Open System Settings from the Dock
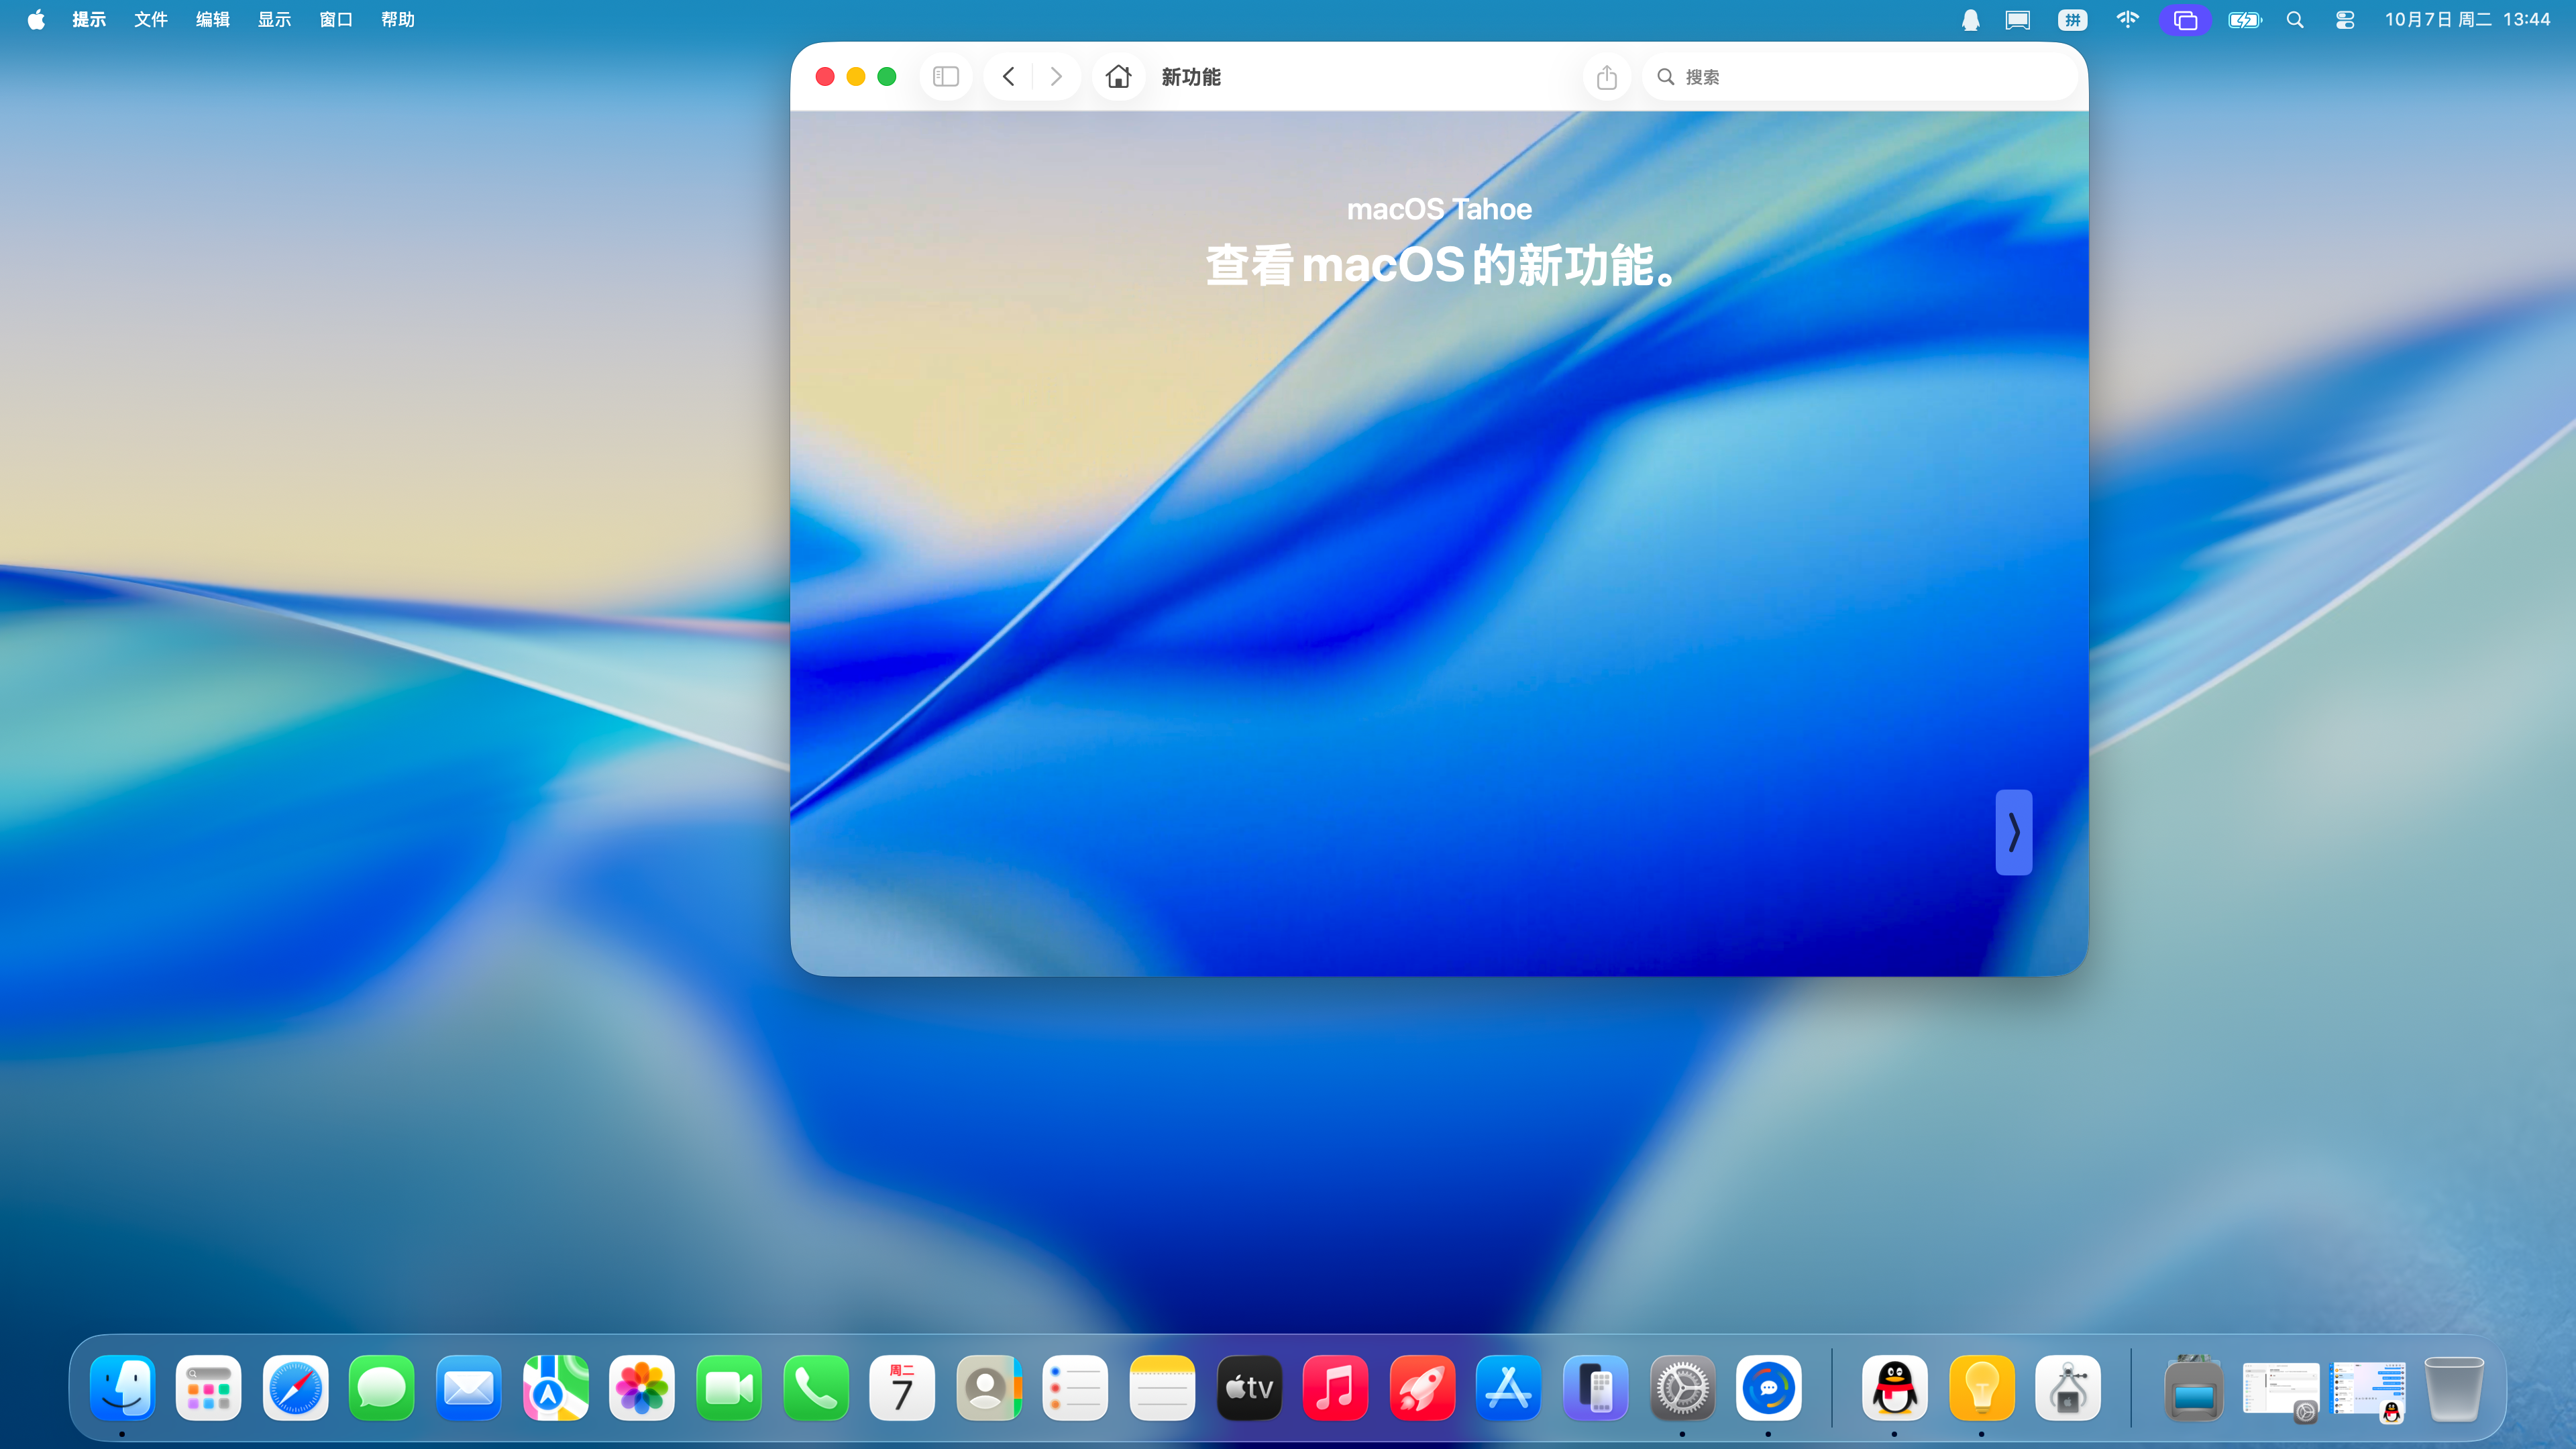2576x1449 pixels. point(1682,1388)
